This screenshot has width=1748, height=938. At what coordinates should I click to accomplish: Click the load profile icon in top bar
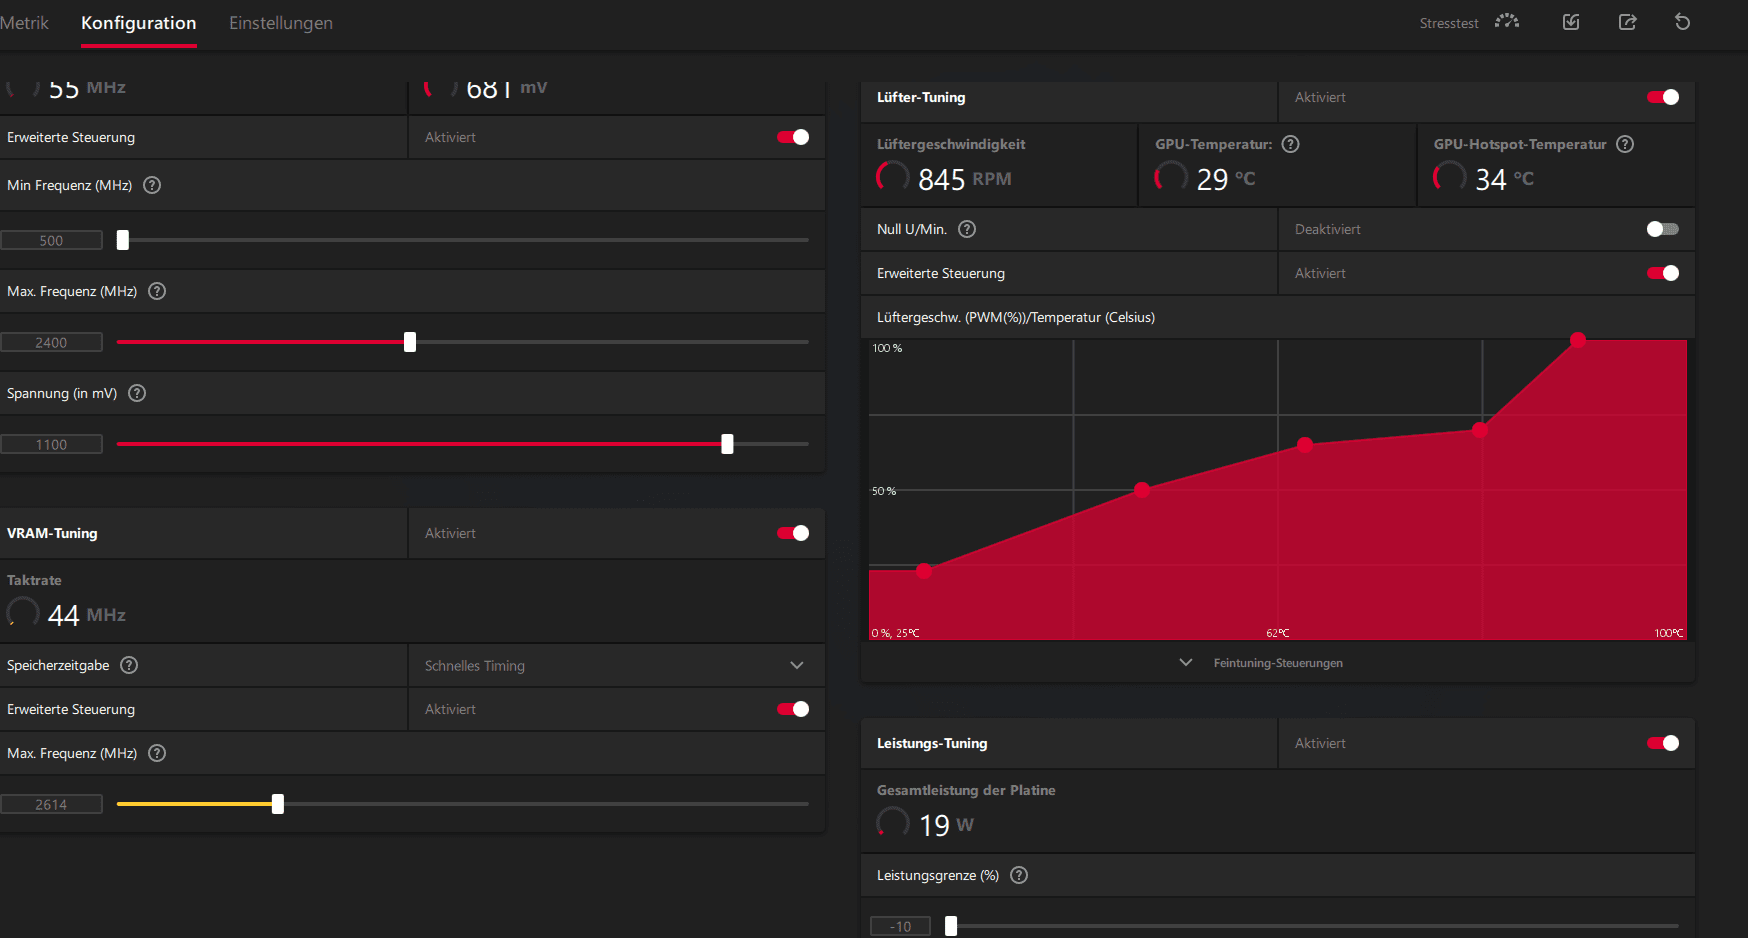[x=1571, y=22]
